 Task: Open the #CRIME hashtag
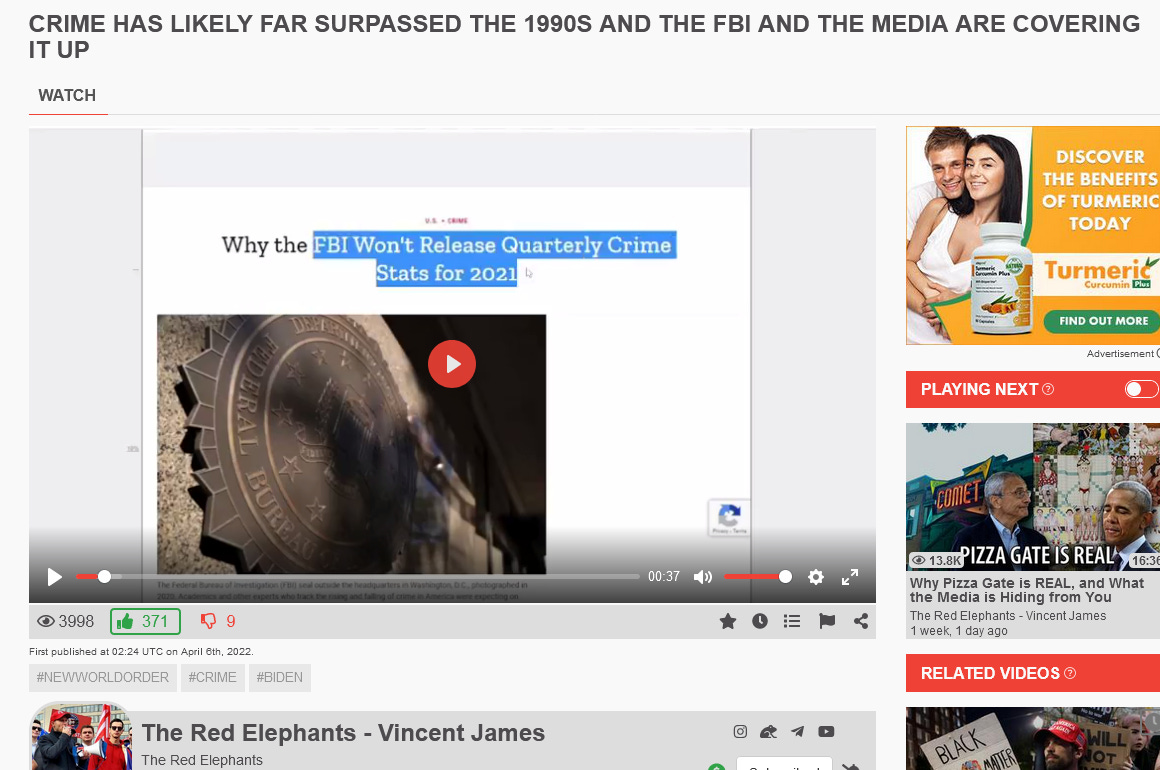pyautogui.click(x=212, y=678)
